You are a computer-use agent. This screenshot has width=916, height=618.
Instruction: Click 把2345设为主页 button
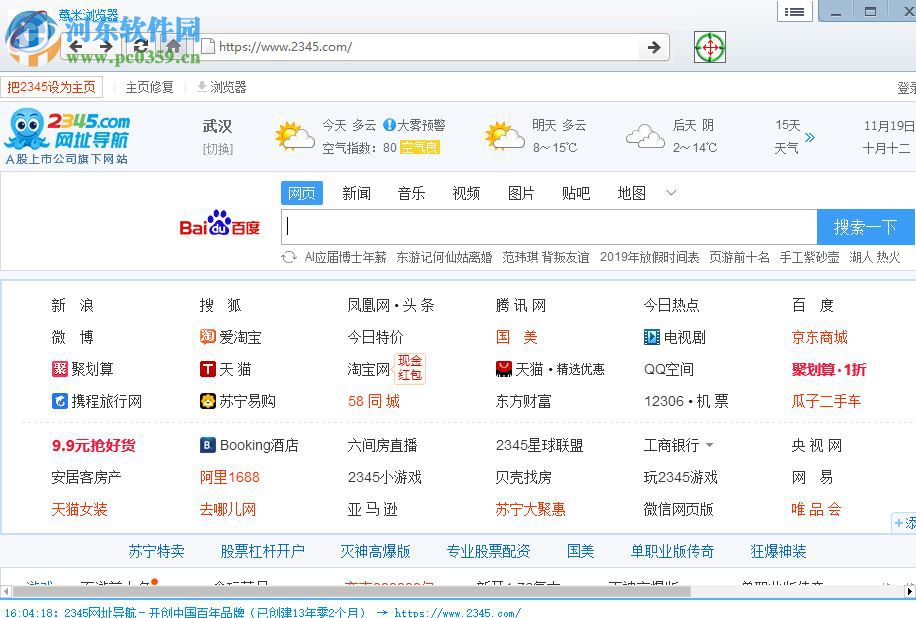[53, 87]
